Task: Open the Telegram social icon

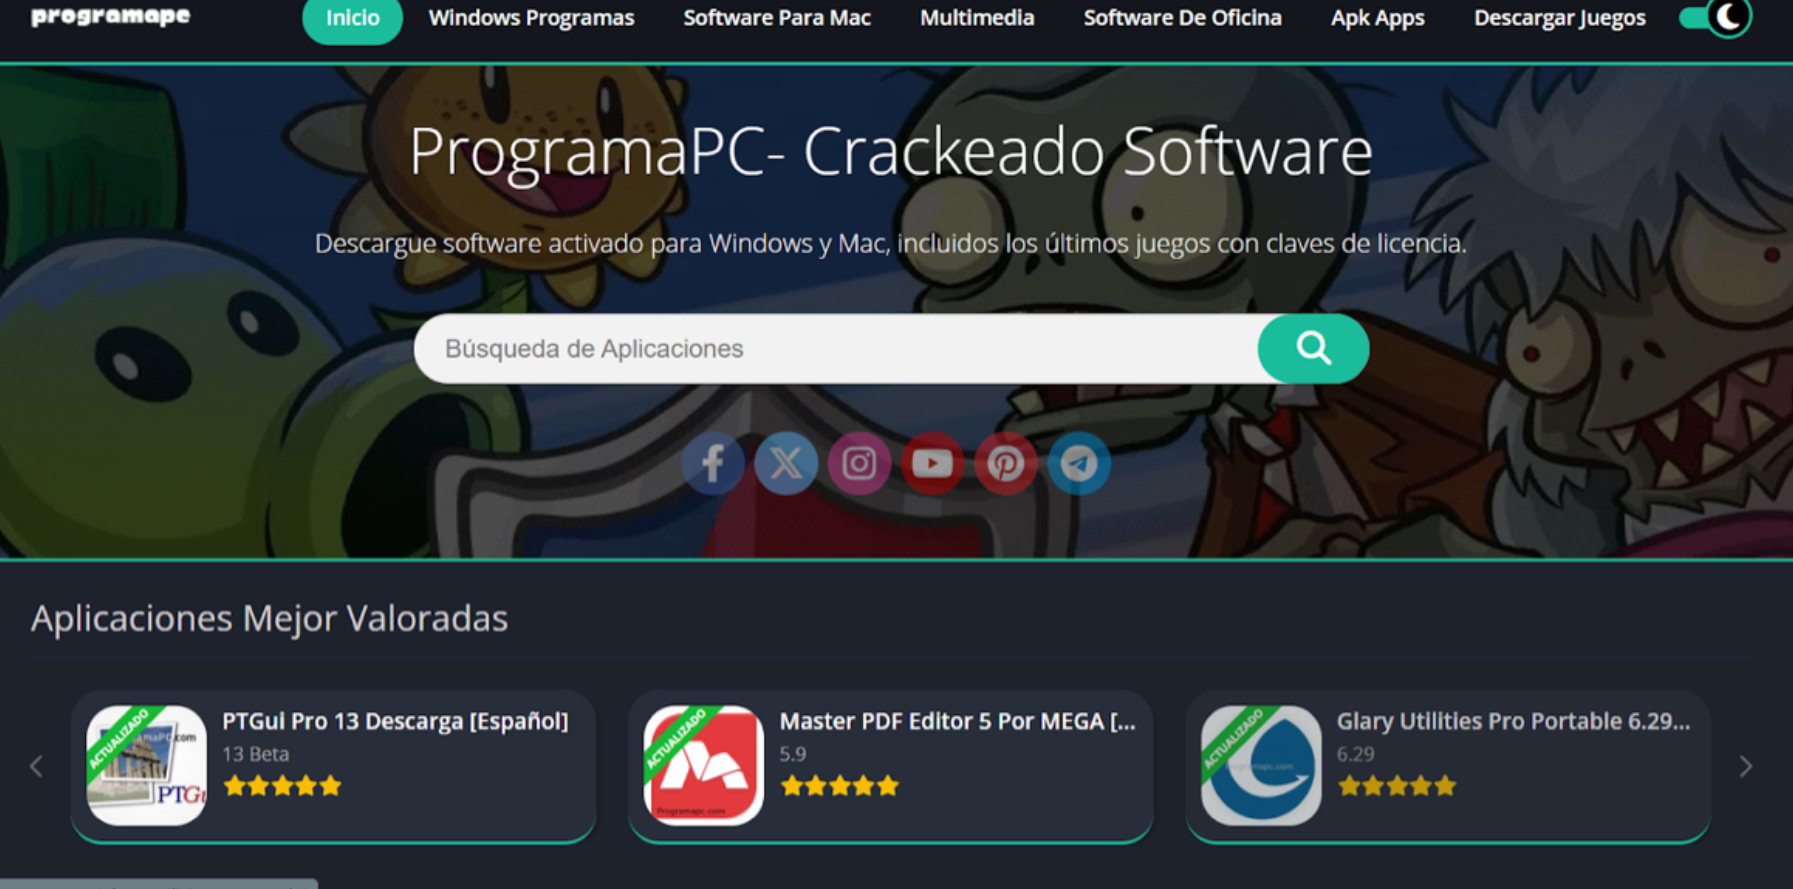Action: (1079, 464)
